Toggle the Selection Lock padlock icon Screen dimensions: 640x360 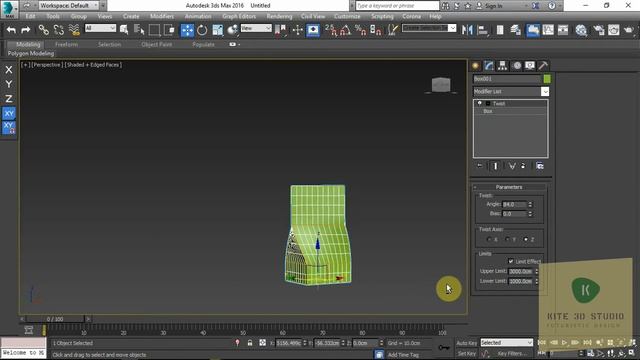[250, 343]
